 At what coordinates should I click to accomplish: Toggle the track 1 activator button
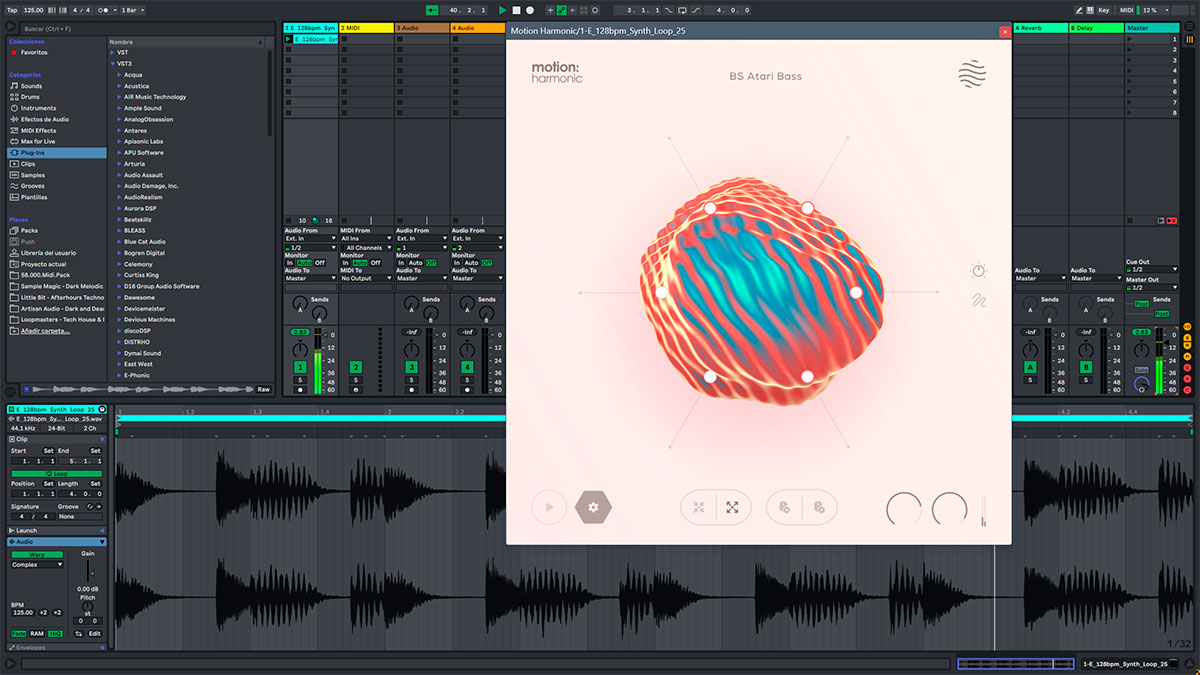299,368
